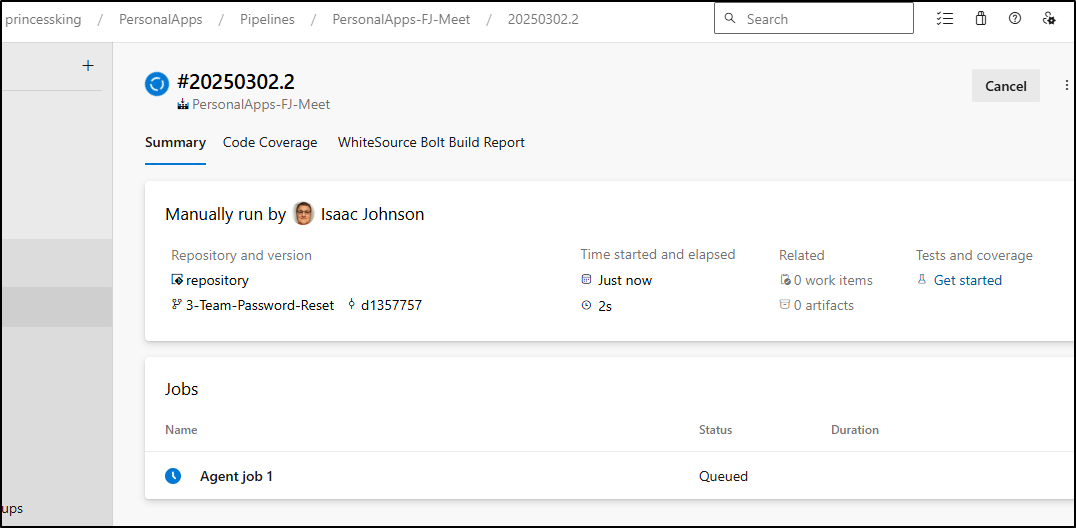This screenshot has height=528, width=1076.
Task: Click Isaac Johnson's avatar picture
Action: (x=303, y=214)
